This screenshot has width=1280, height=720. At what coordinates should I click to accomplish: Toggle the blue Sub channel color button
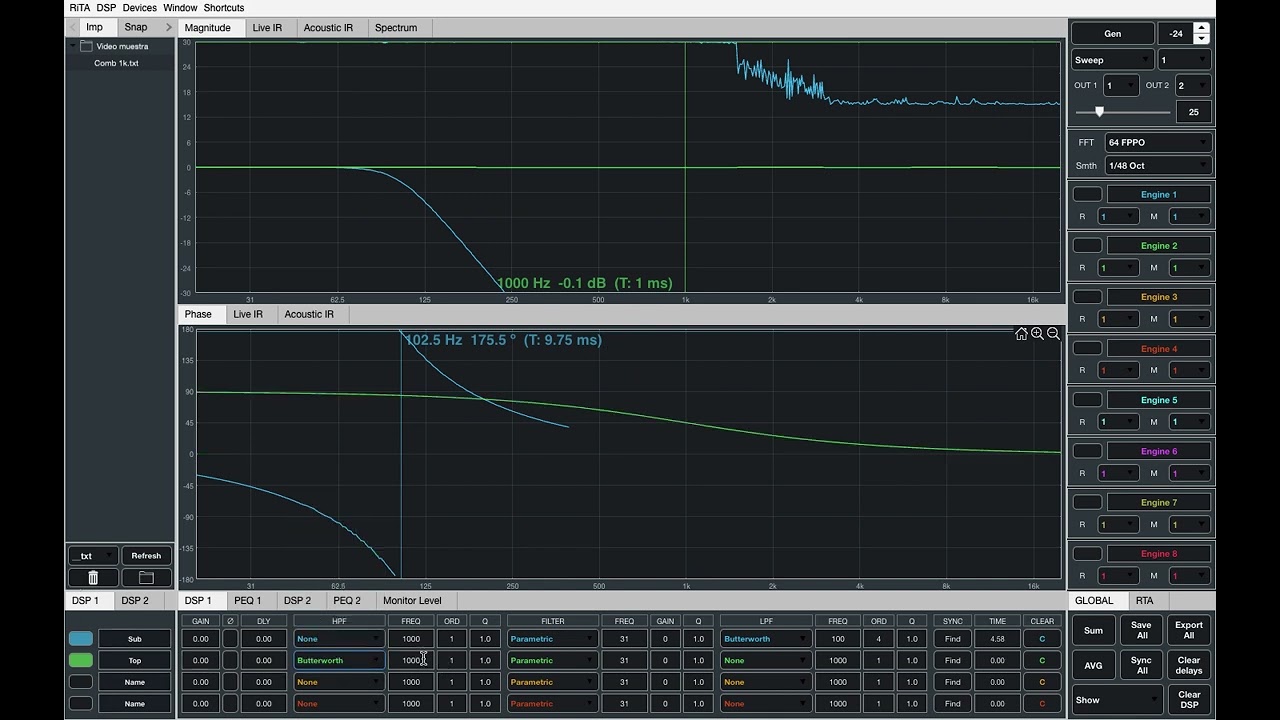[81, 639]
